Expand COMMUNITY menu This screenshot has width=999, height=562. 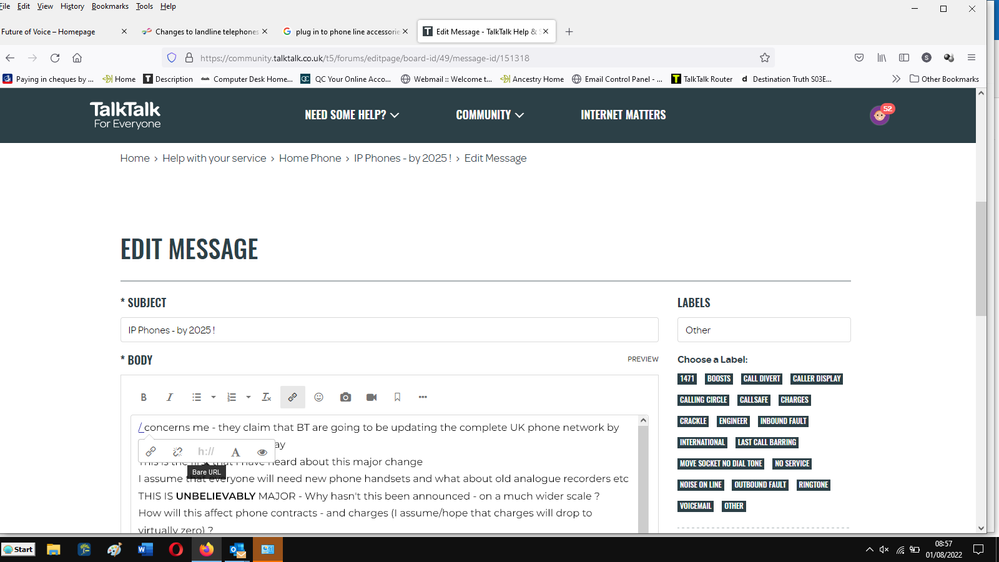pyautogui.click(x=489, y=115)
